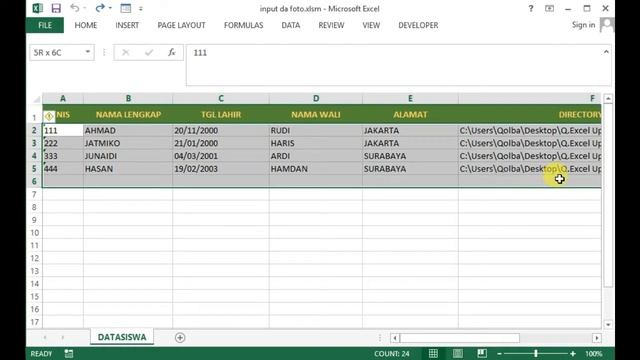The height and width of the screenshot is (360, 640).
Task: Expand the formula bar chevron
Action: pyautogui.click(x=606, y=52)
